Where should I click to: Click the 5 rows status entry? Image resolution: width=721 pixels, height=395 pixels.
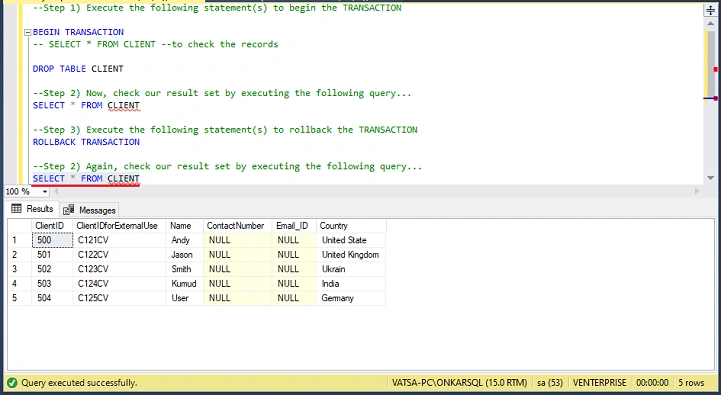click(691, 383)
